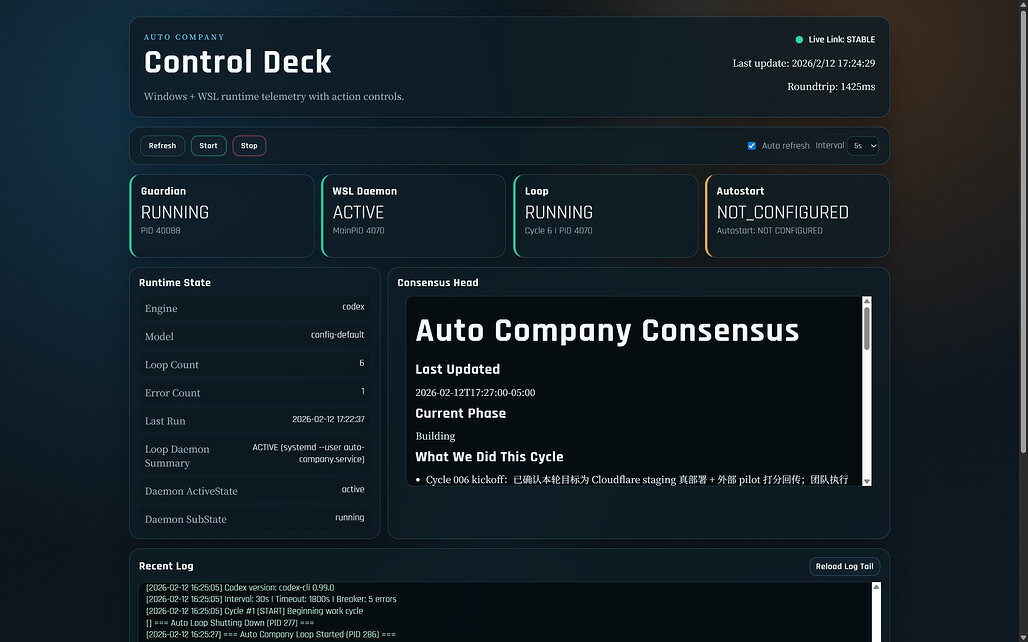Click Auto Company Consensus heading
This screenshot has width=1028, height=642.
pyautogui.click(x=607, y=331)
